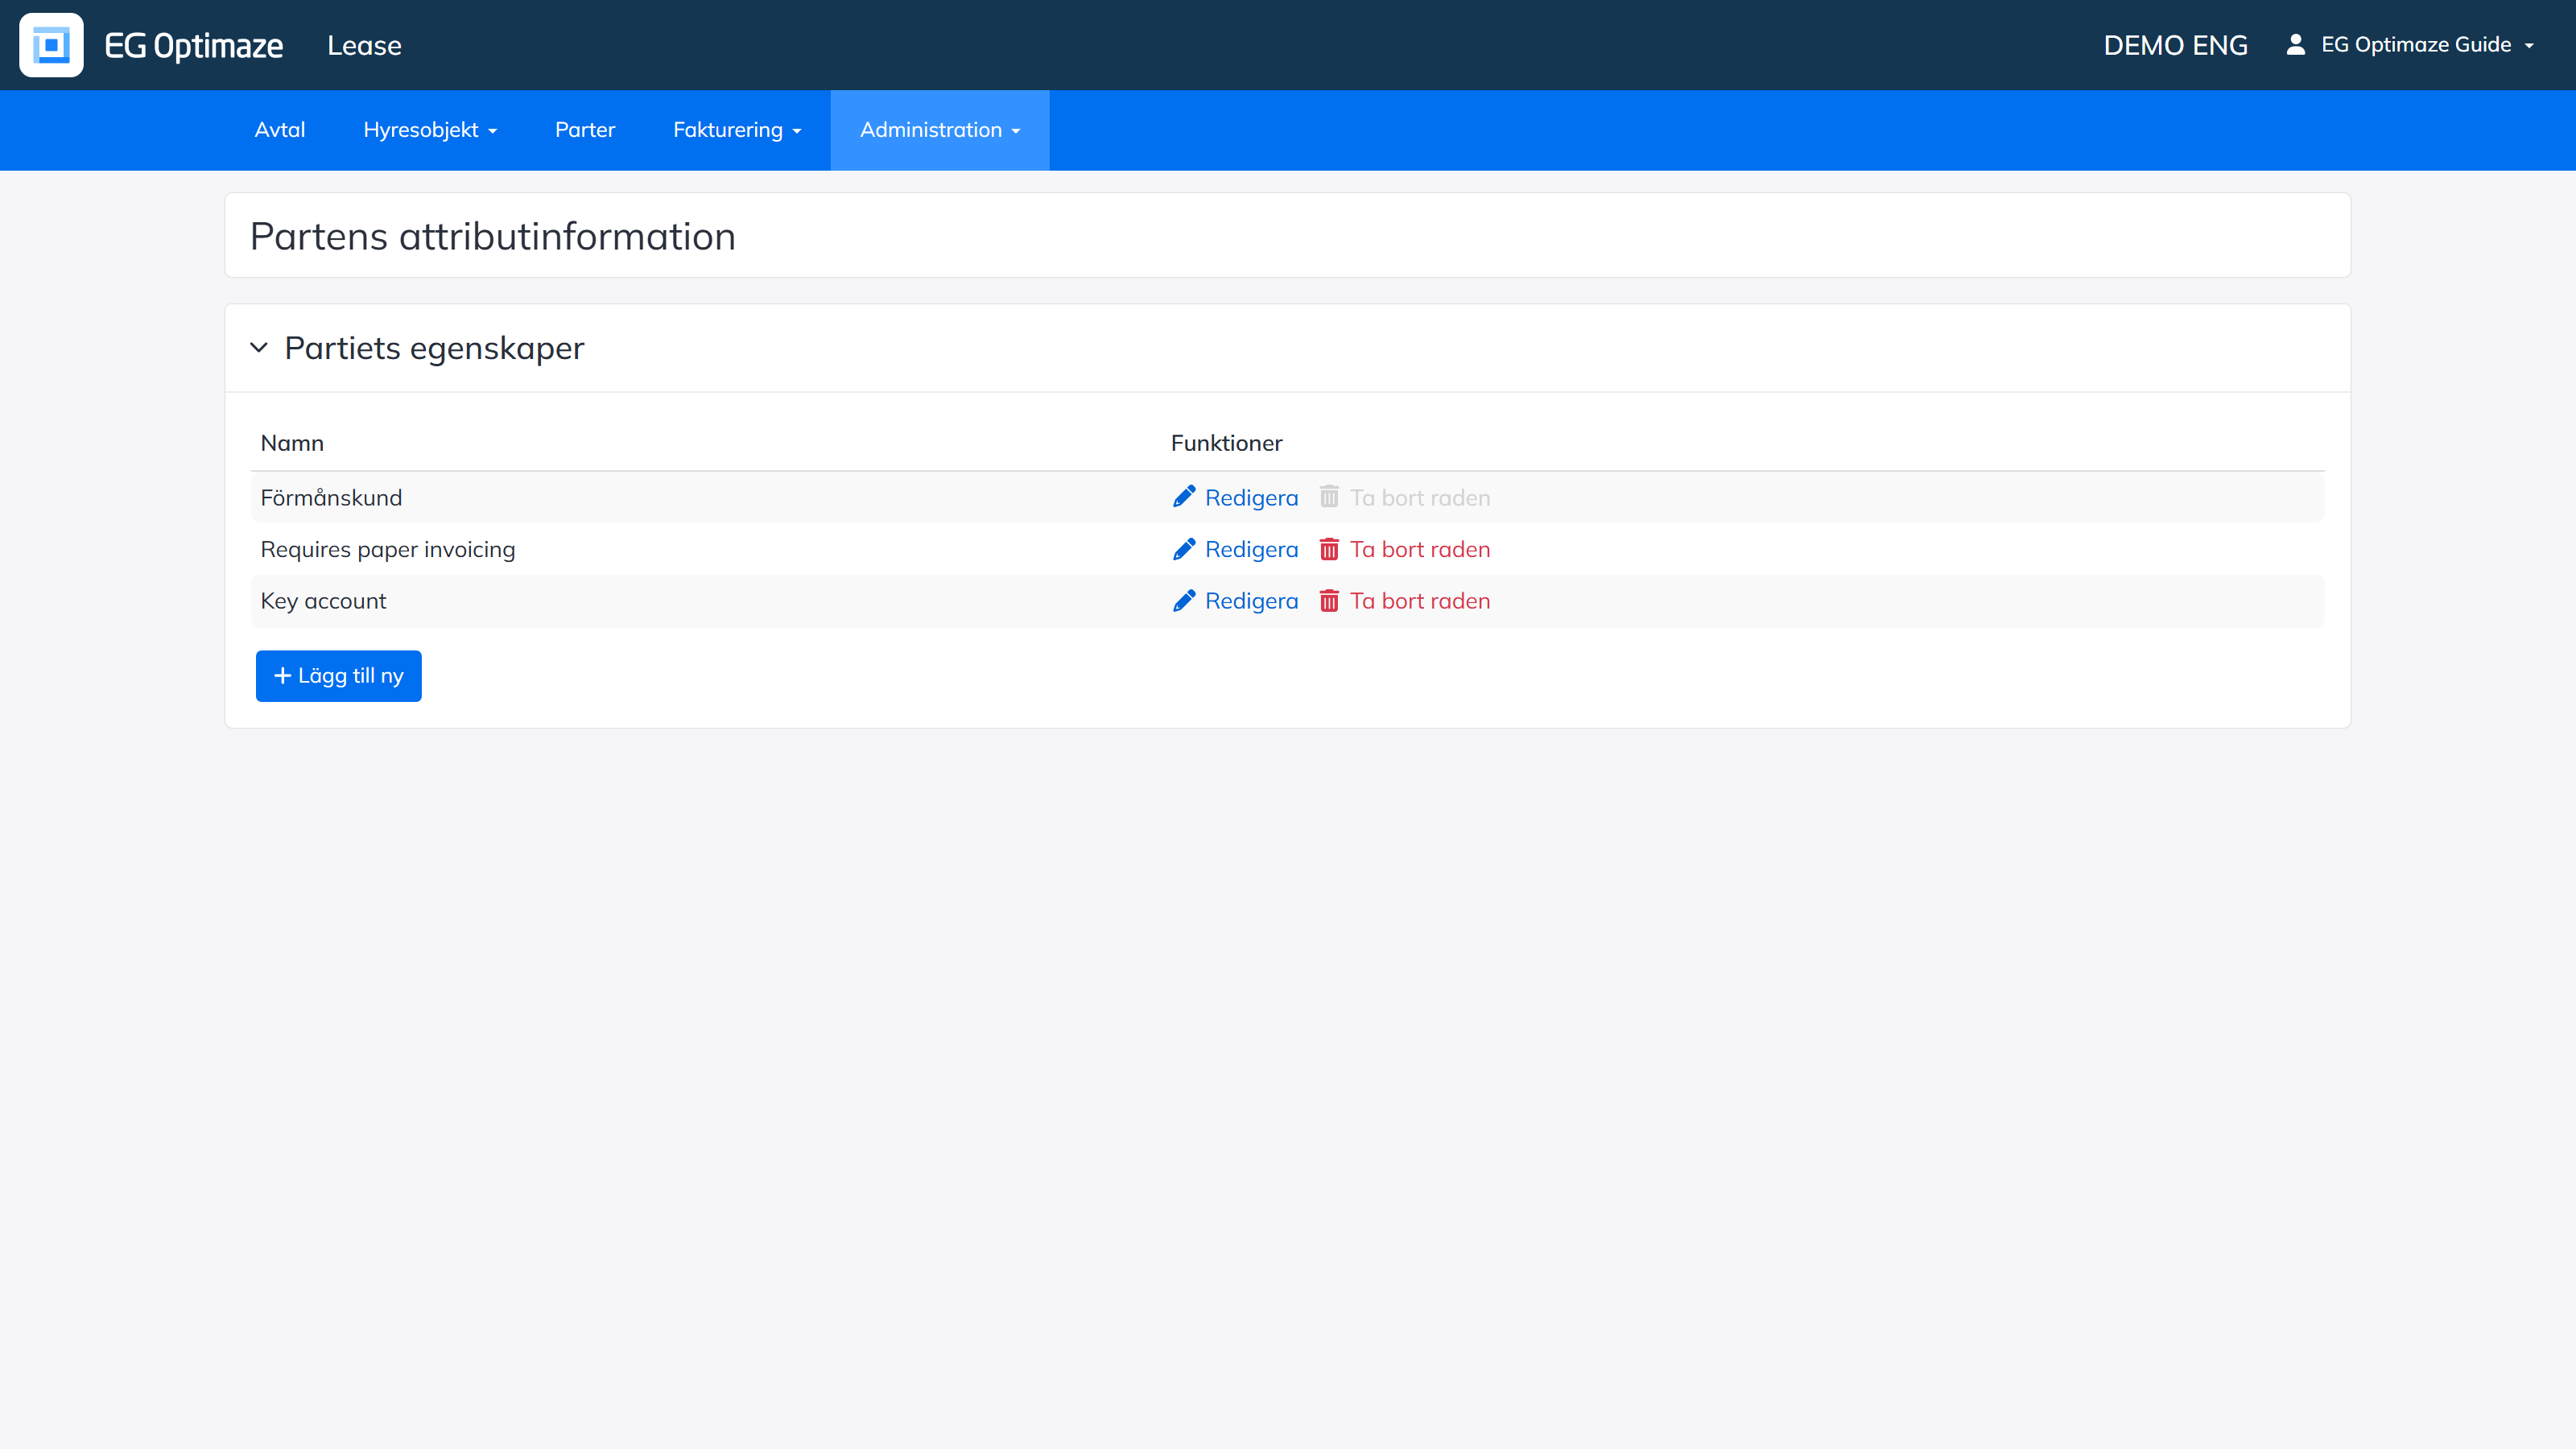
Task: Open the Administration dropdown menu
Action: coord(940,130)
